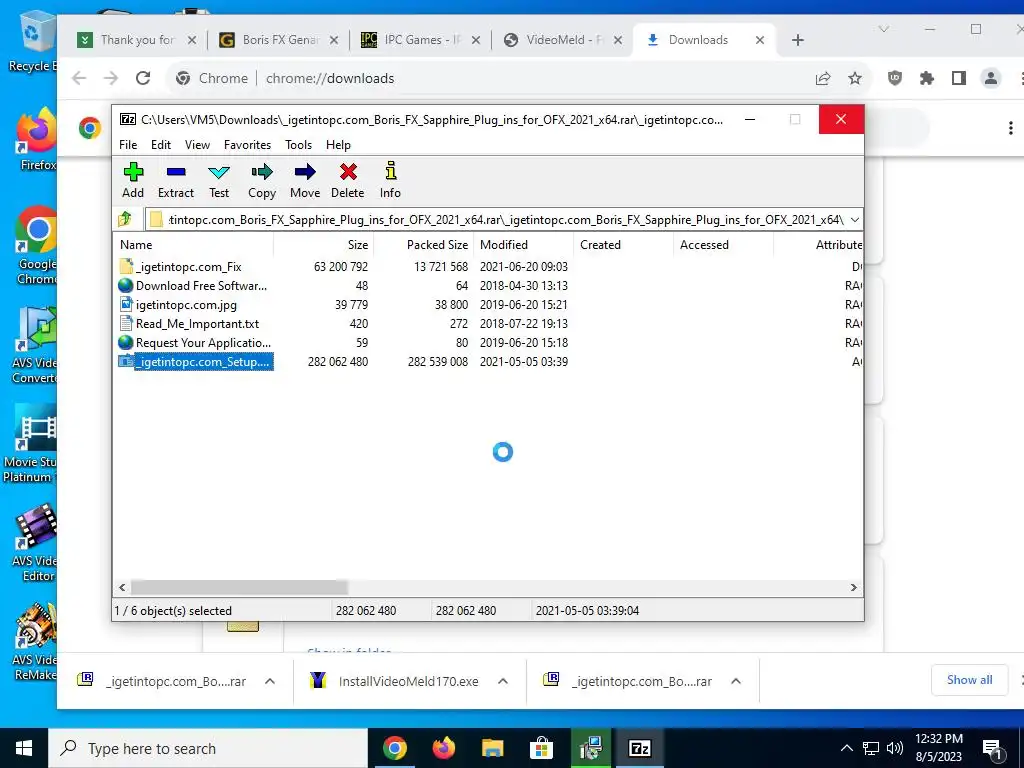Click the taskbar search box
The width and height of the screenshot is (1024, 768).
pos(208,748)
